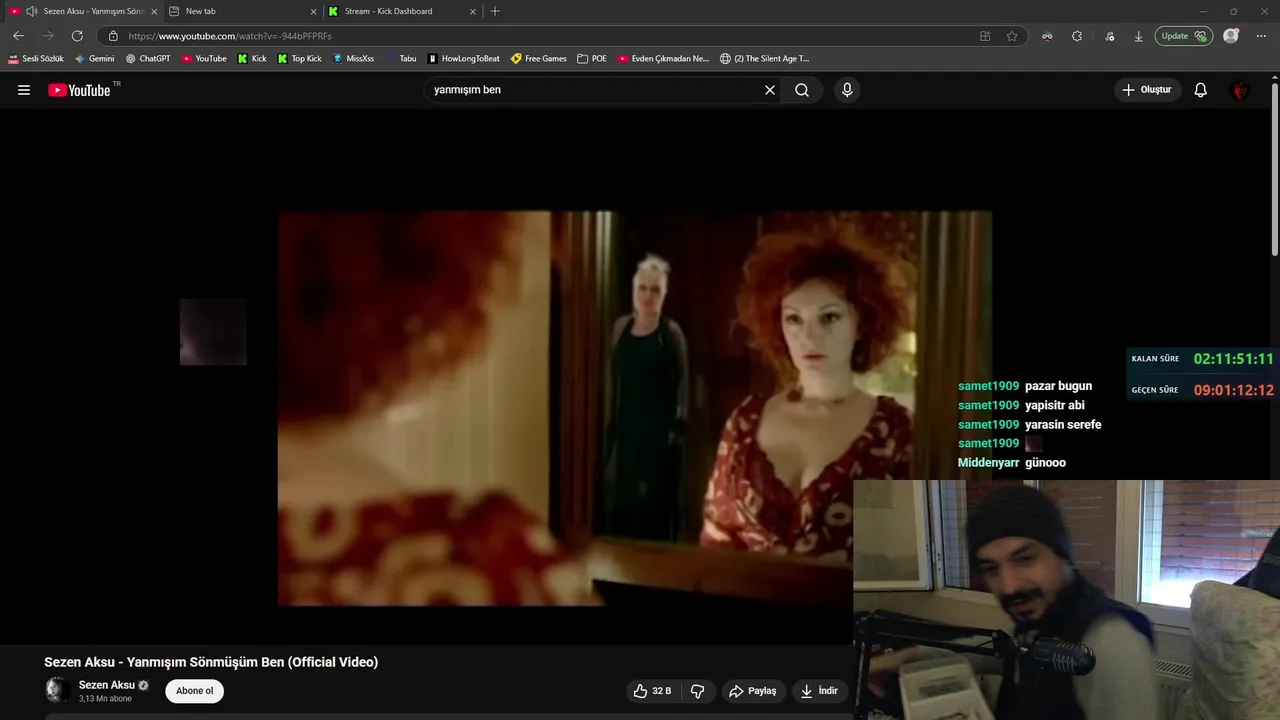Open the split screen icon in address bar
The width and height of the screenshot is (1280, 720).
pyautogui.click(x=985, y=36)
